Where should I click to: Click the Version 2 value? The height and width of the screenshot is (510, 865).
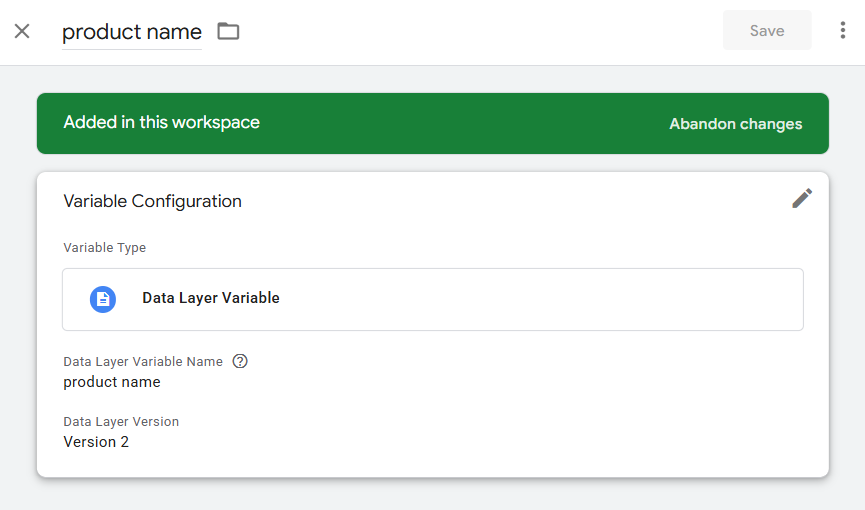click(96, 442)
